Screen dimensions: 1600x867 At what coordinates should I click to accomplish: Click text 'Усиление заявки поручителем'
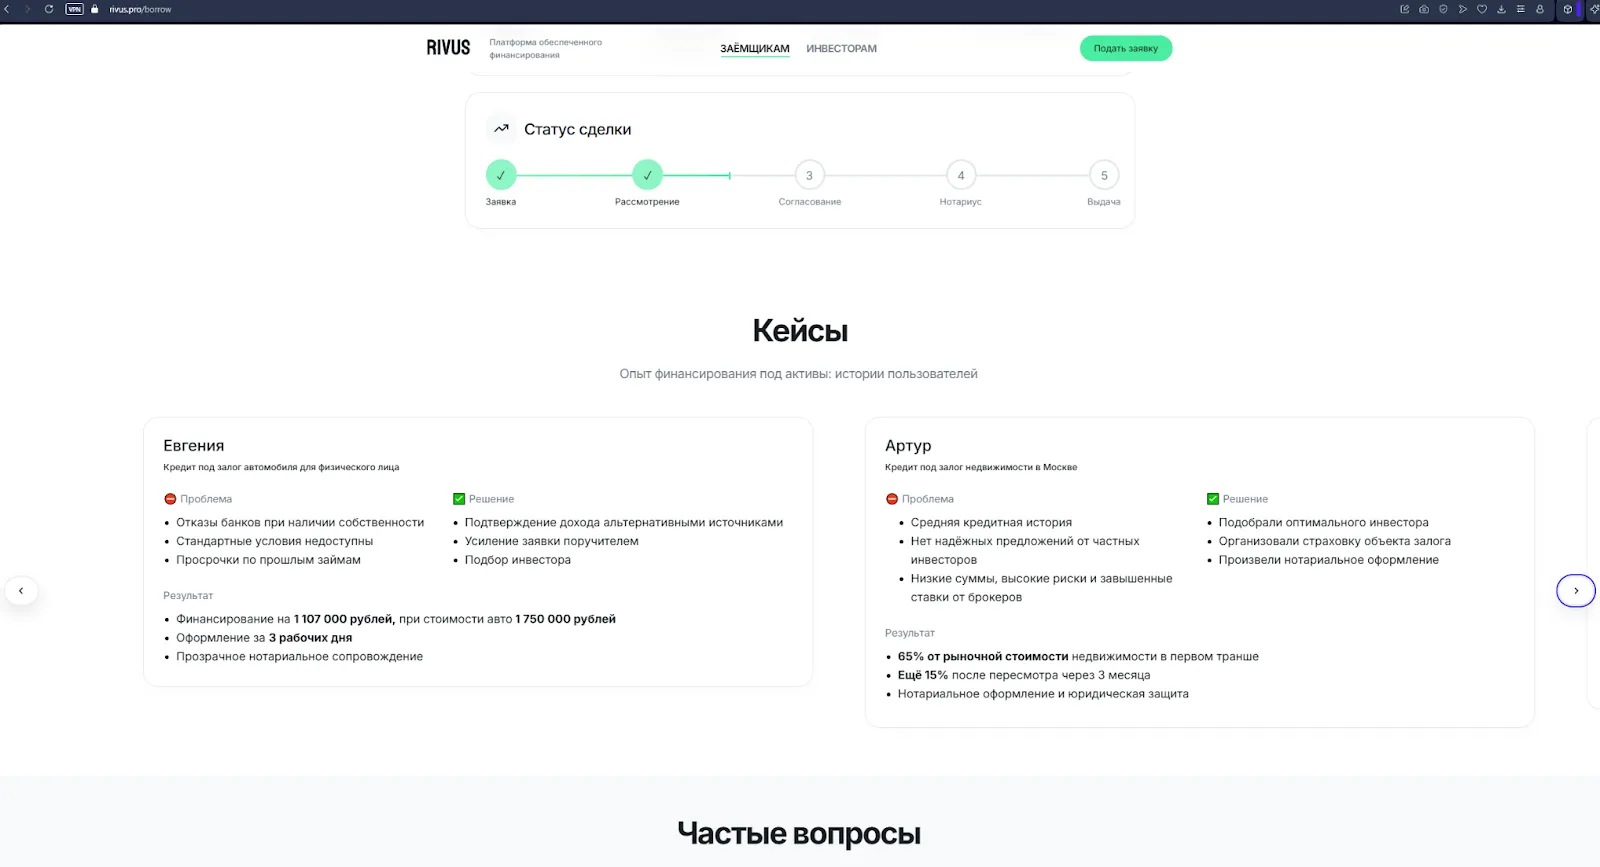click(x=551, y=541)
